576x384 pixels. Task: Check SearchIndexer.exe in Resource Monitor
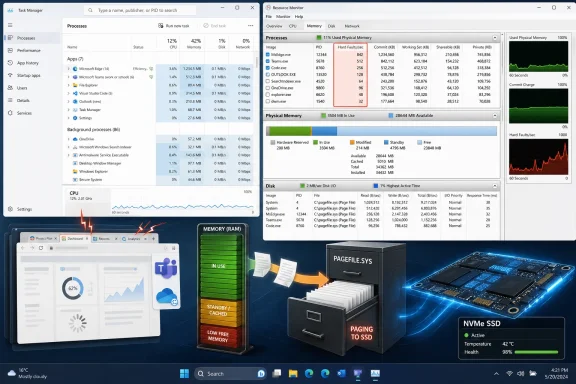tap(268, 81)
